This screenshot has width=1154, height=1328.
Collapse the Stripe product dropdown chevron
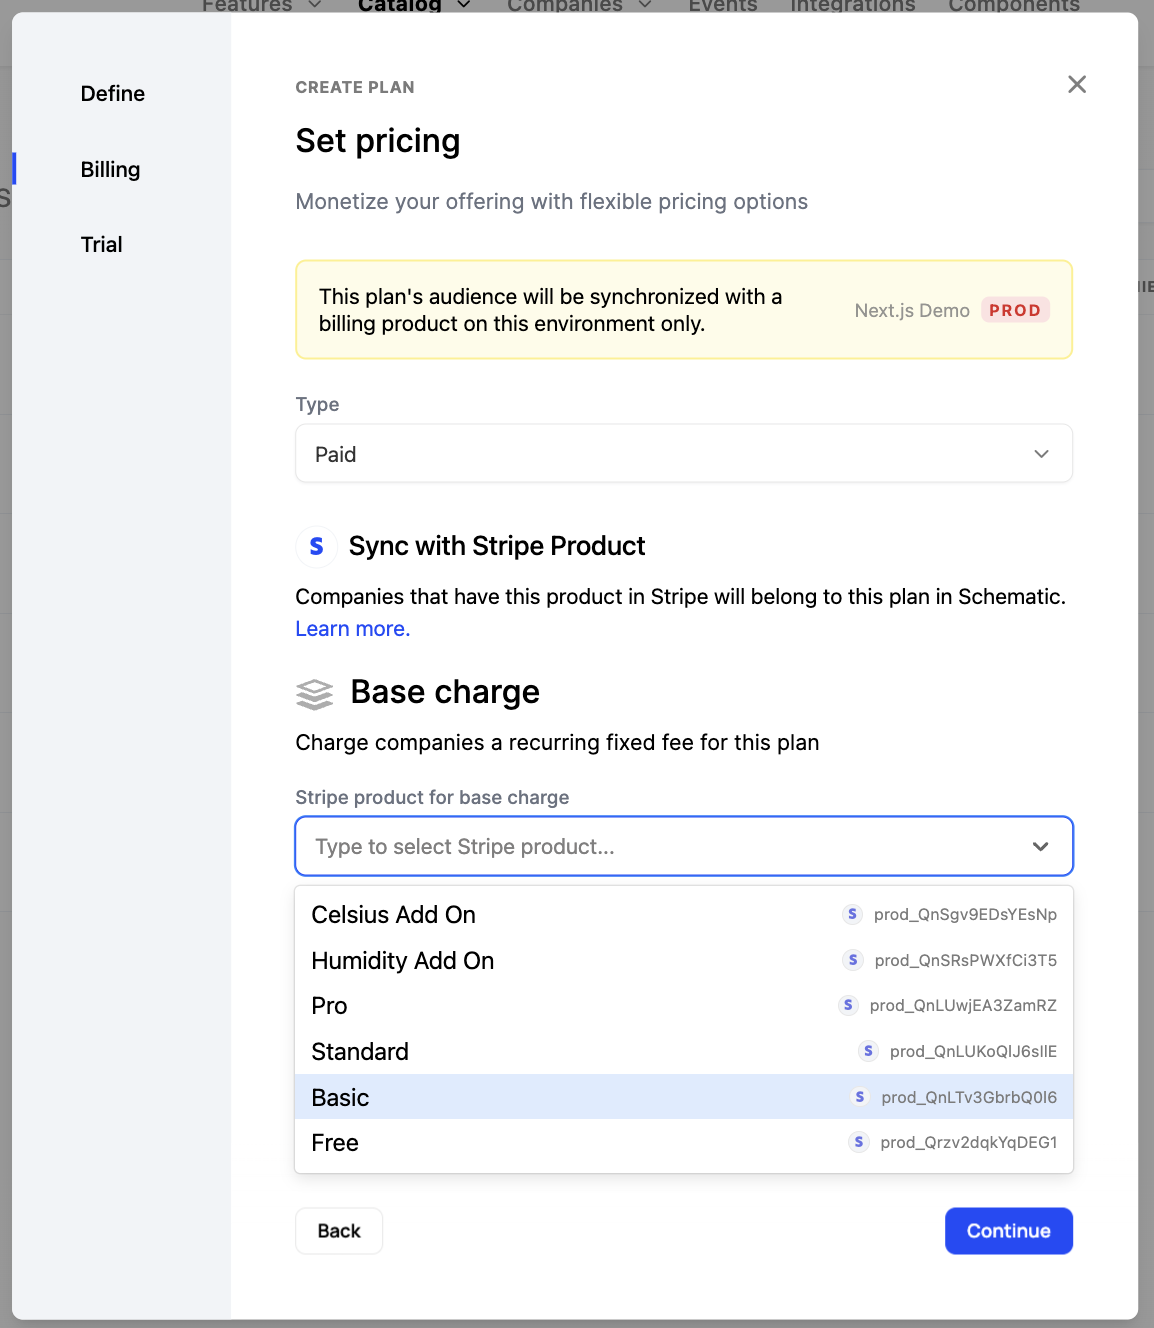point(1040,847)
